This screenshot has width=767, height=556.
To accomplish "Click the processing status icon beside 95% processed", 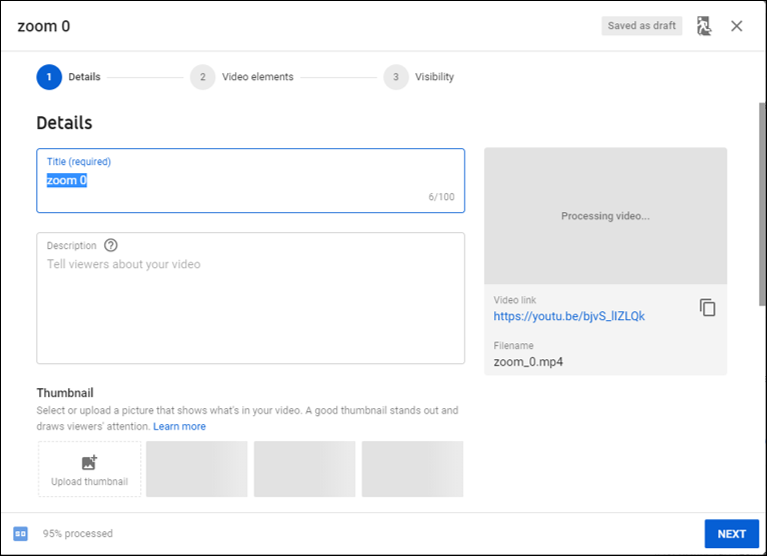I will pos(21,534).
